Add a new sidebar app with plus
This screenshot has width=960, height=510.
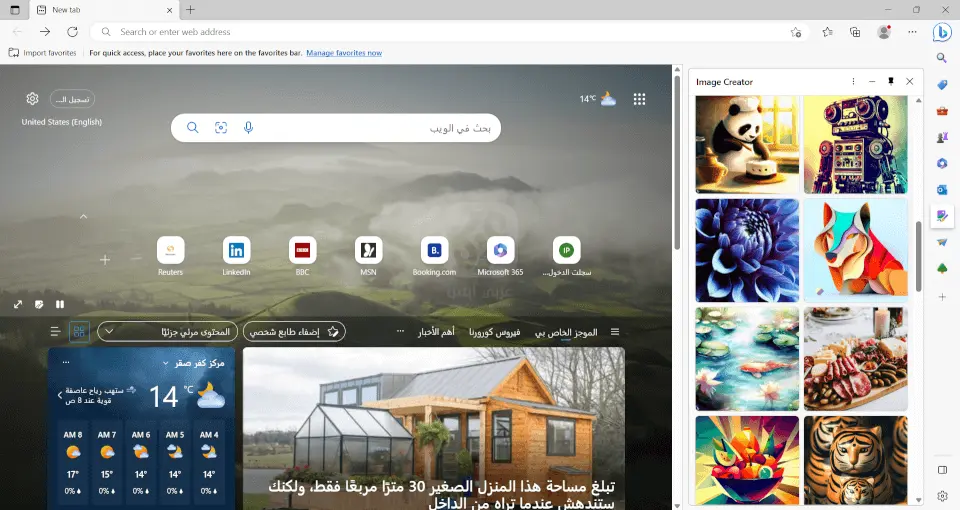pyautogui.click(x=942, y=297)
